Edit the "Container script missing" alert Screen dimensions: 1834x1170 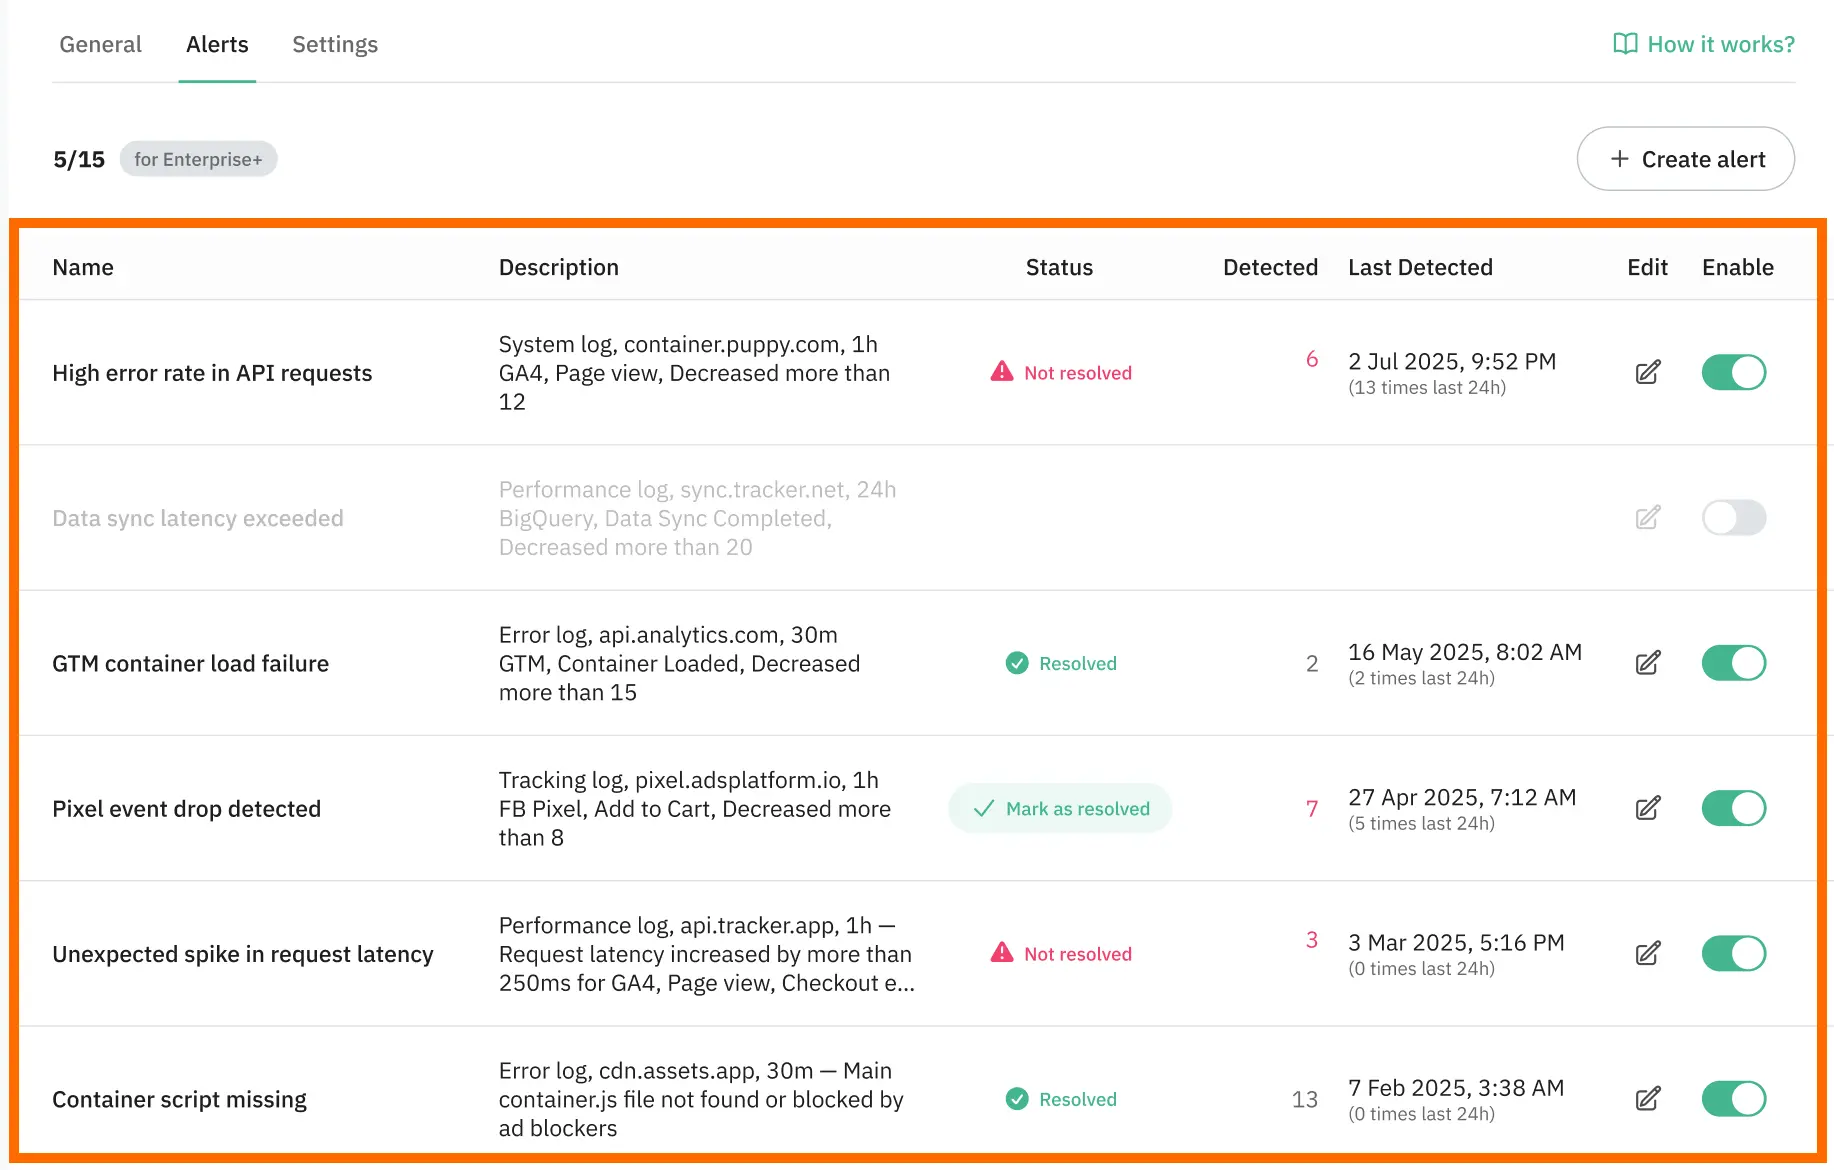pyautogui.click(x=1647, y=1098)
